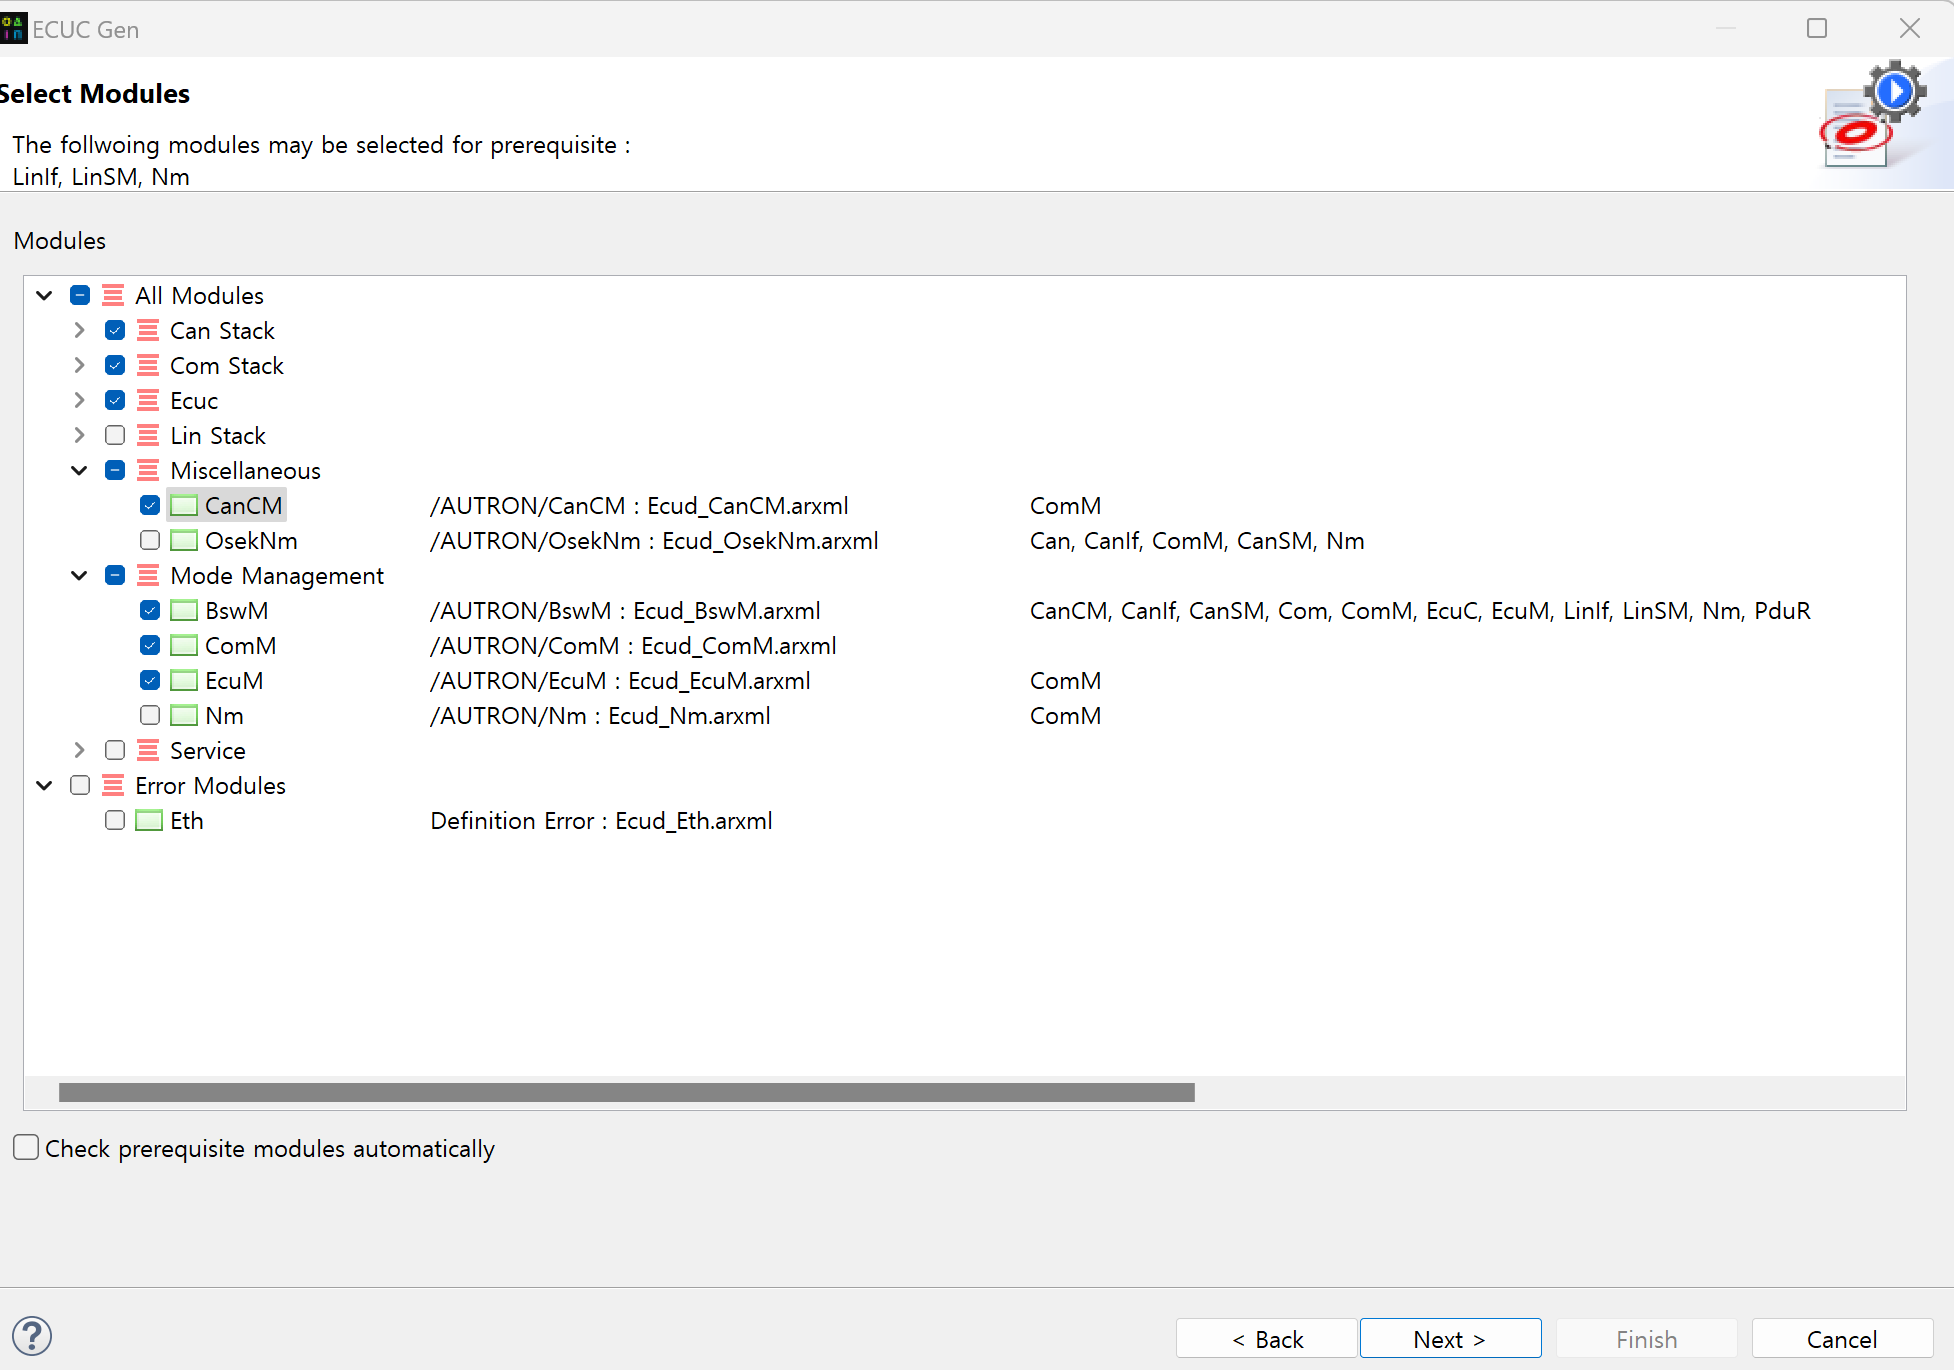Collapse the Miscellaneous node
This screenshot has width=1954, height=1370.
click(x=79, y=470)
